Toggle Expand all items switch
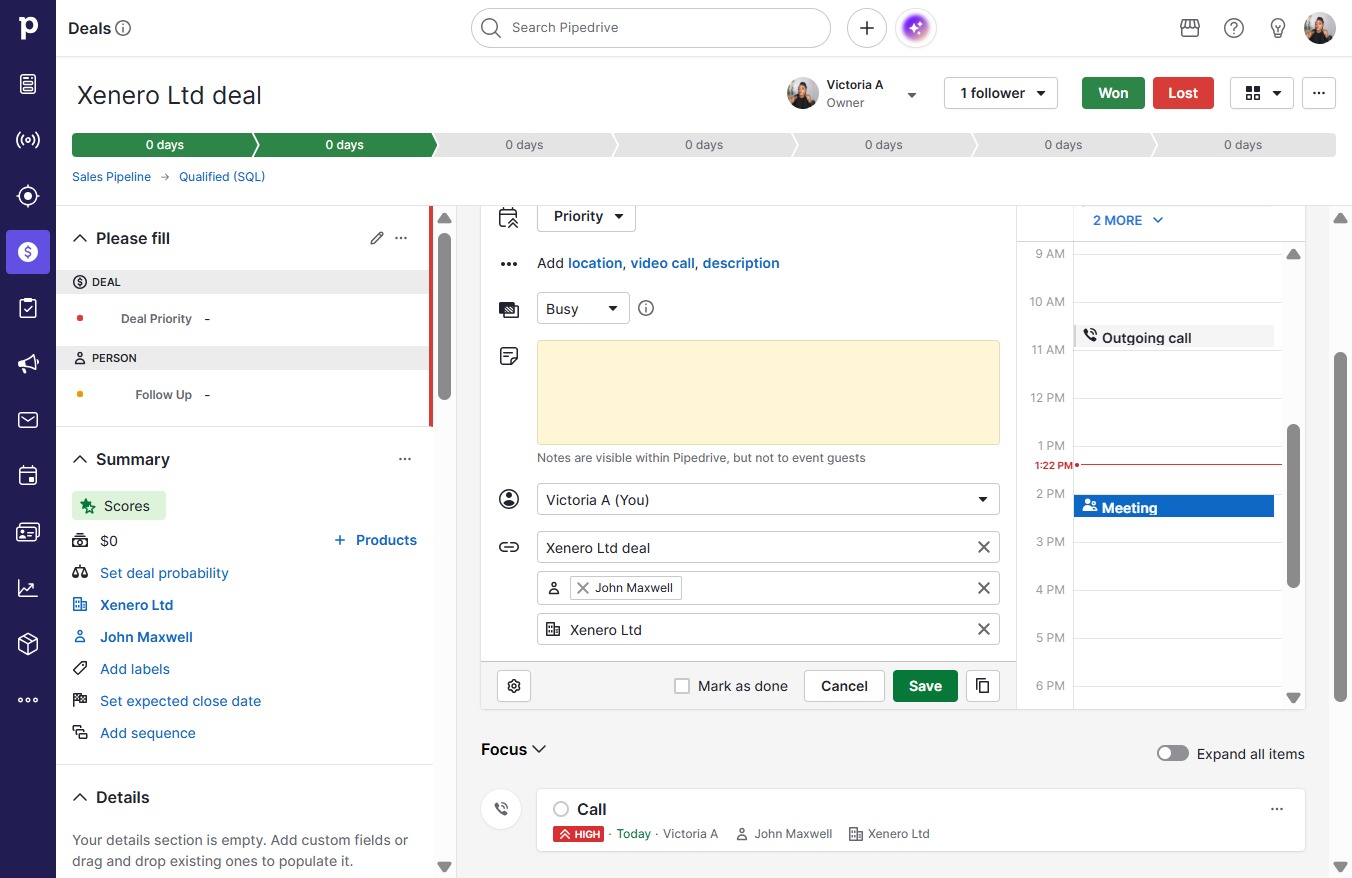Screen dimensions: 1352x878 click(1173, 753)
